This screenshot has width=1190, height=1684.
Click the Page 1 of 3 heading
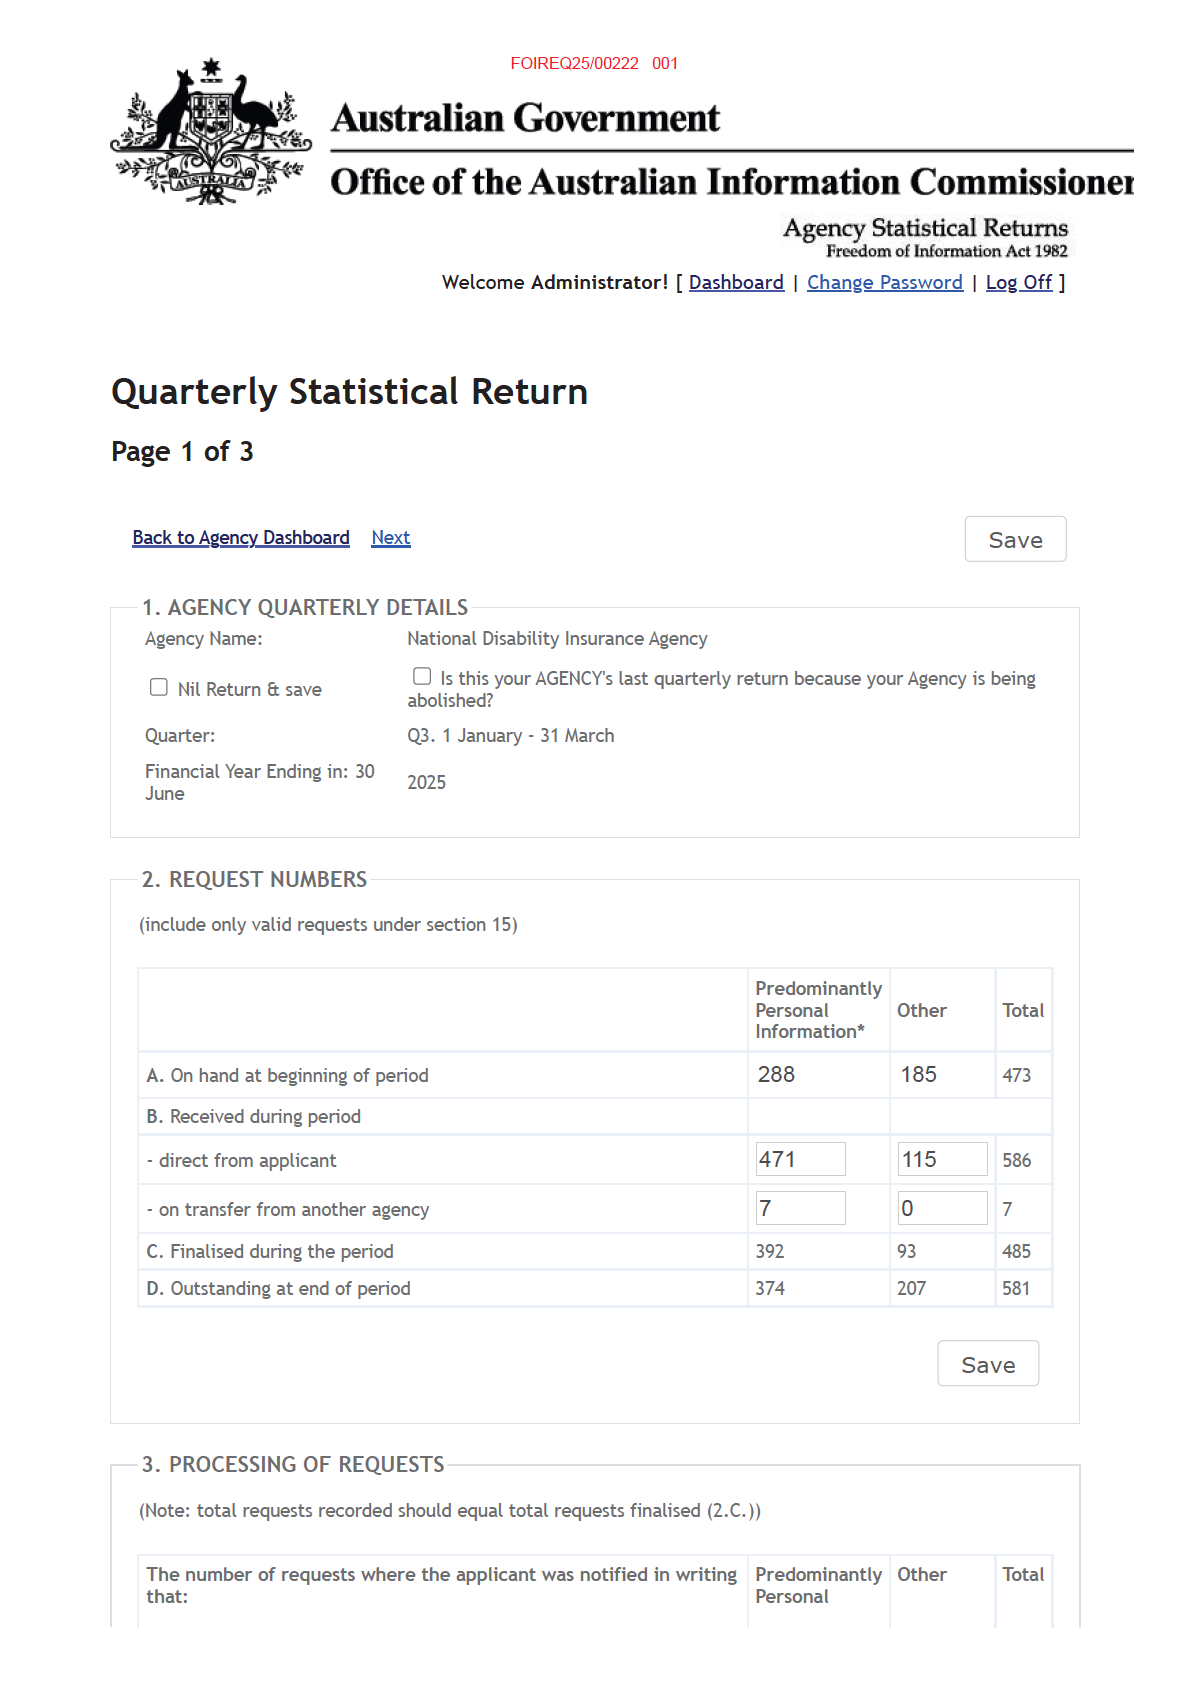182,451
